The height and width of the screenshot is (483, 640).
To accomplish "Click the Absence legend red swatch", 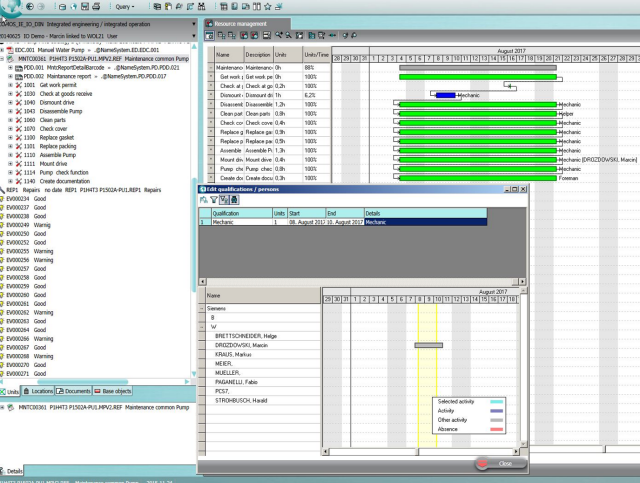I will [x=496, y=429].
